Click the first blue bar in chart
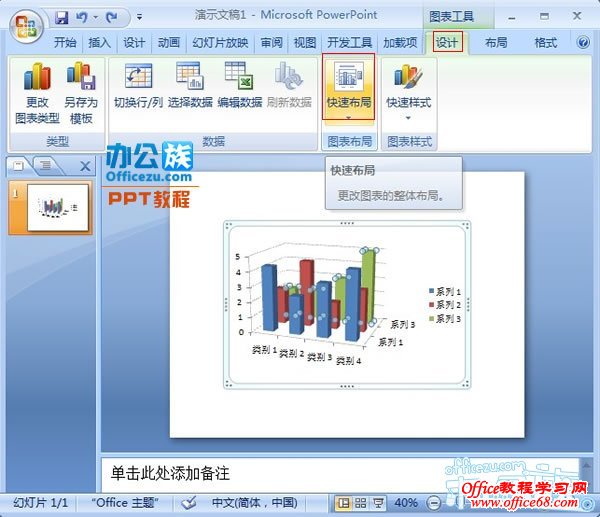 269,297
